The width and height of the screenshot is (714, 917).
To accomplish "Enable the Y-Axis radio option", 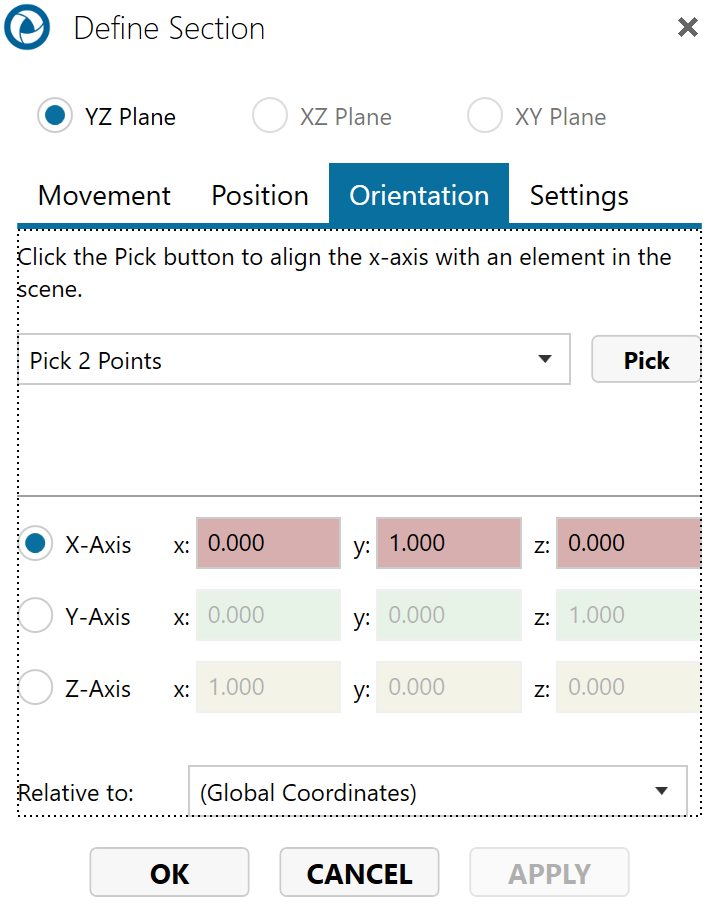I will point(37,616).
